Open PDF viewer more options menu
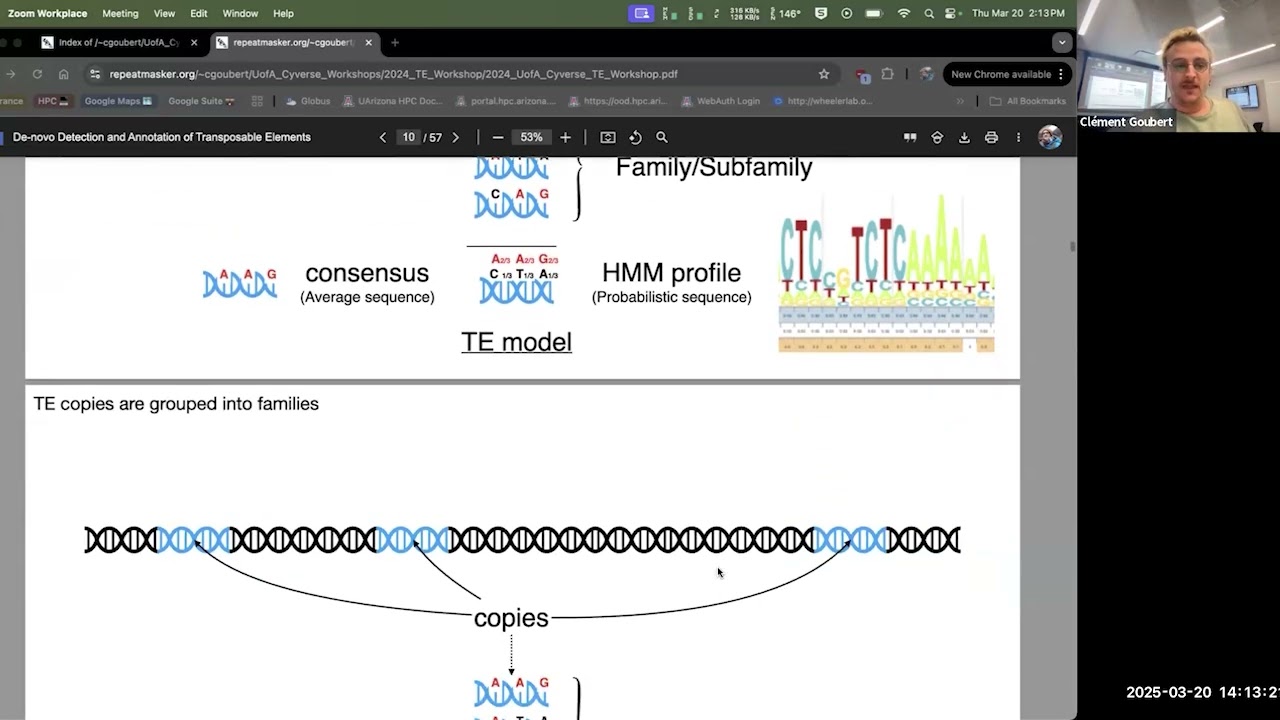This screenshot has width=1280, height=720. coord(1018,137)
